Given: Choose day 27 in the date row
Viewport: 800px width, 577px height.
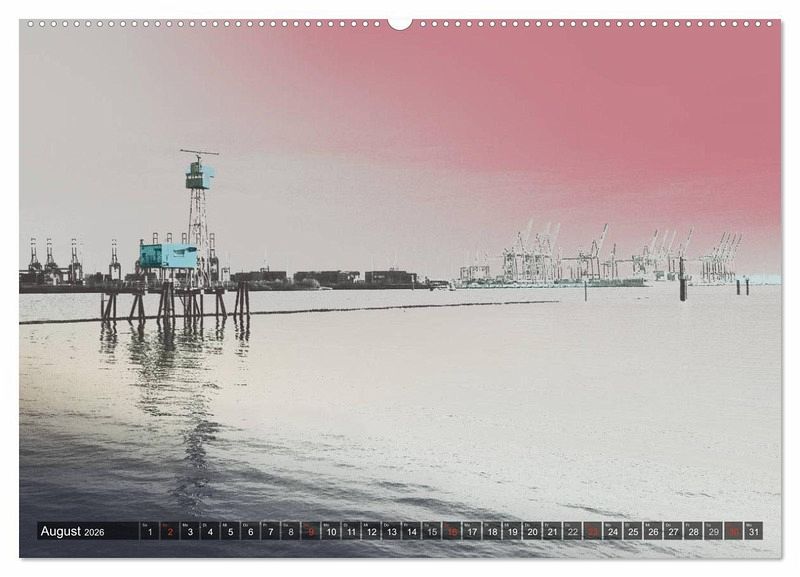Looking at the screenshot, I should [x=673, y=531].
